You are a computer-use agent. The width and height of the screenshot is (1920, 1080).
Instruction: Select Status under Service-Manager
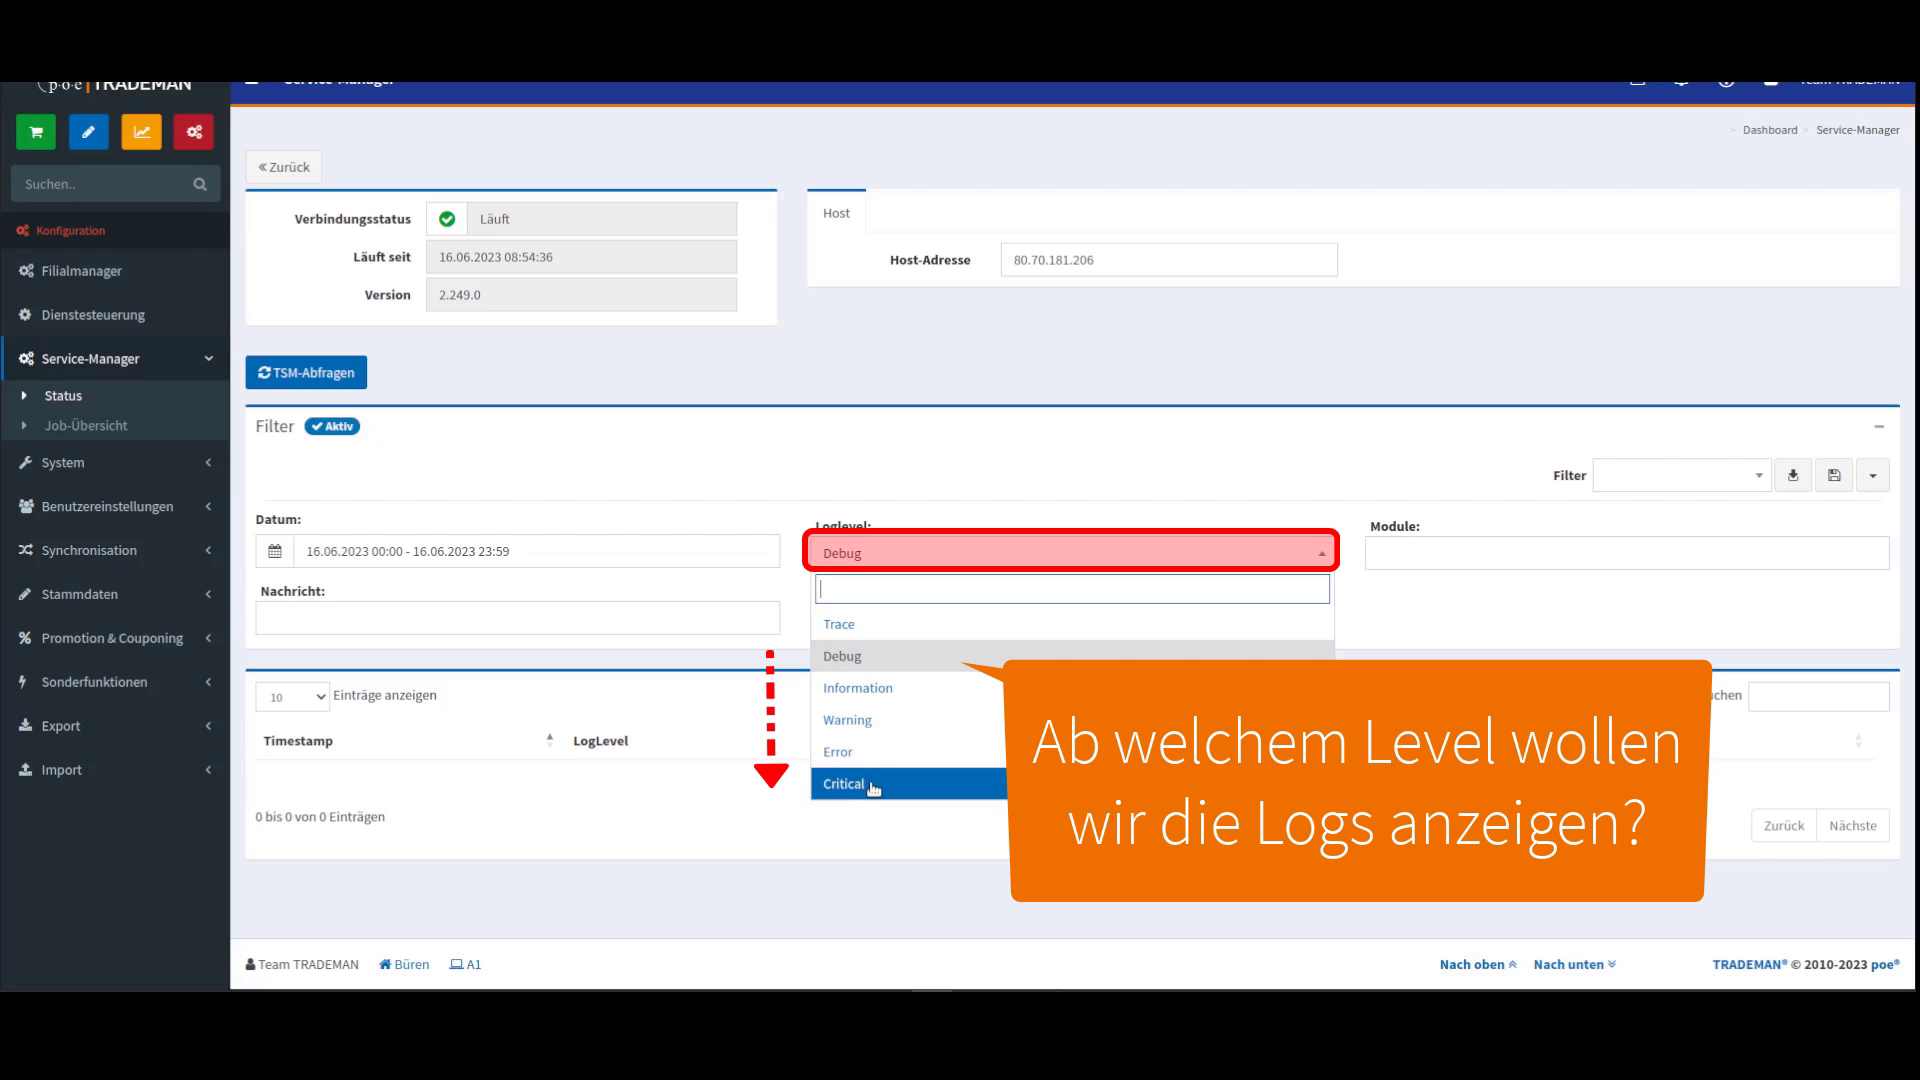pyautogui.click(x=63, y=396)
